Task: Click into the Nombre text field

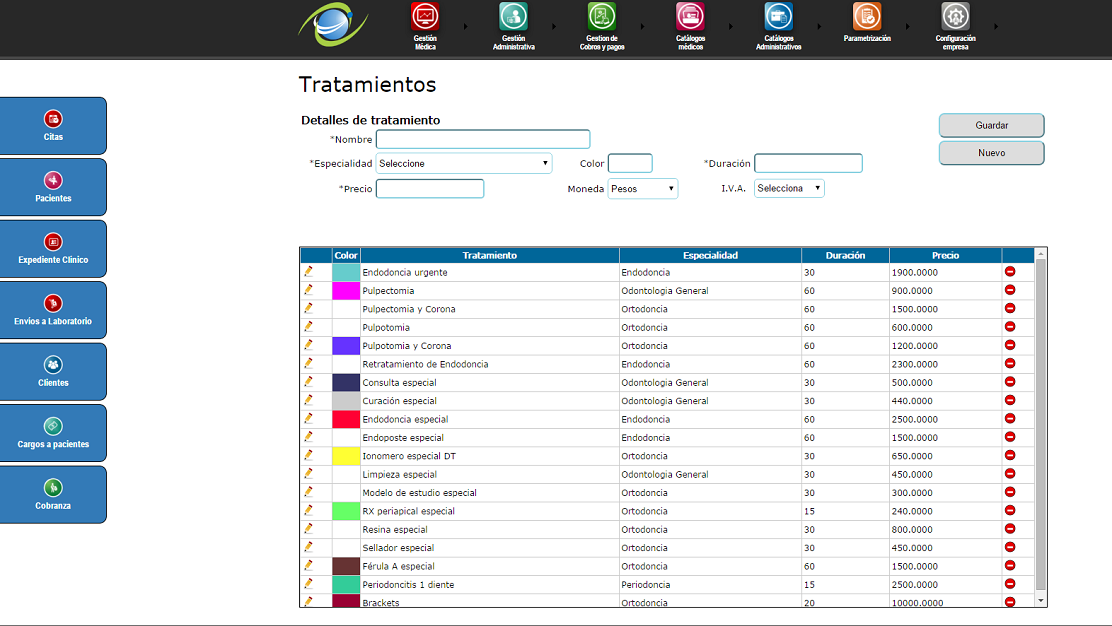Action: (483, 139)
